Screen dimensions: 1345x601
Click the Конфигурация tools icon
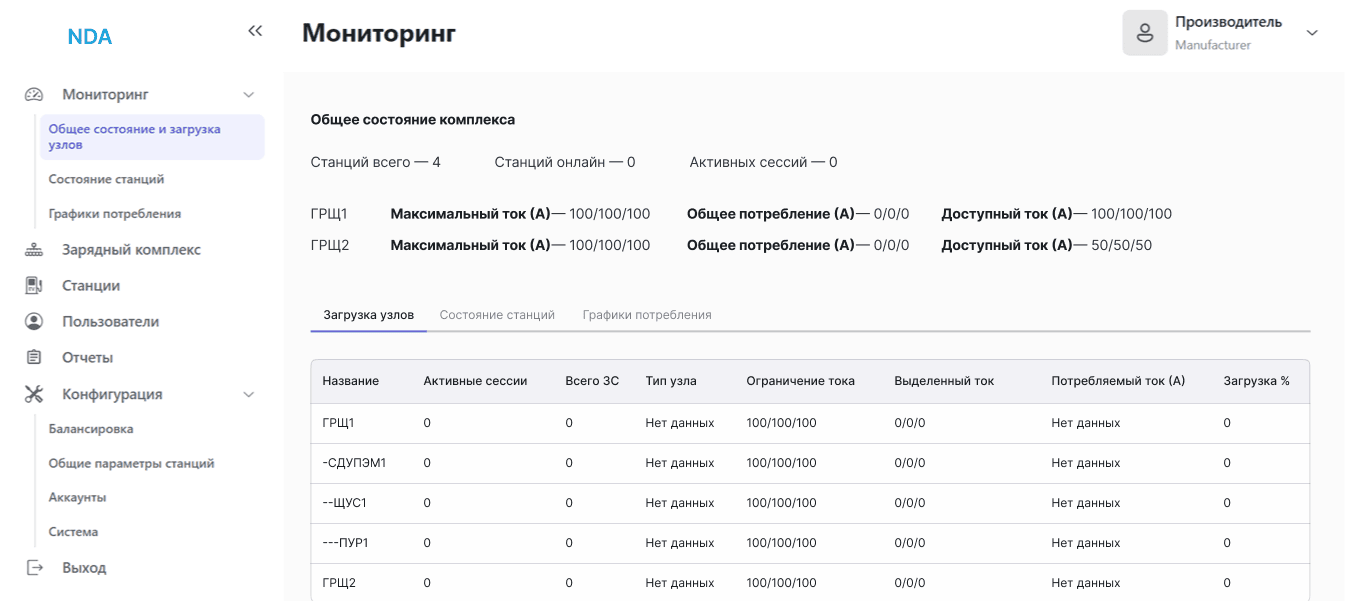tap(34, 394)
